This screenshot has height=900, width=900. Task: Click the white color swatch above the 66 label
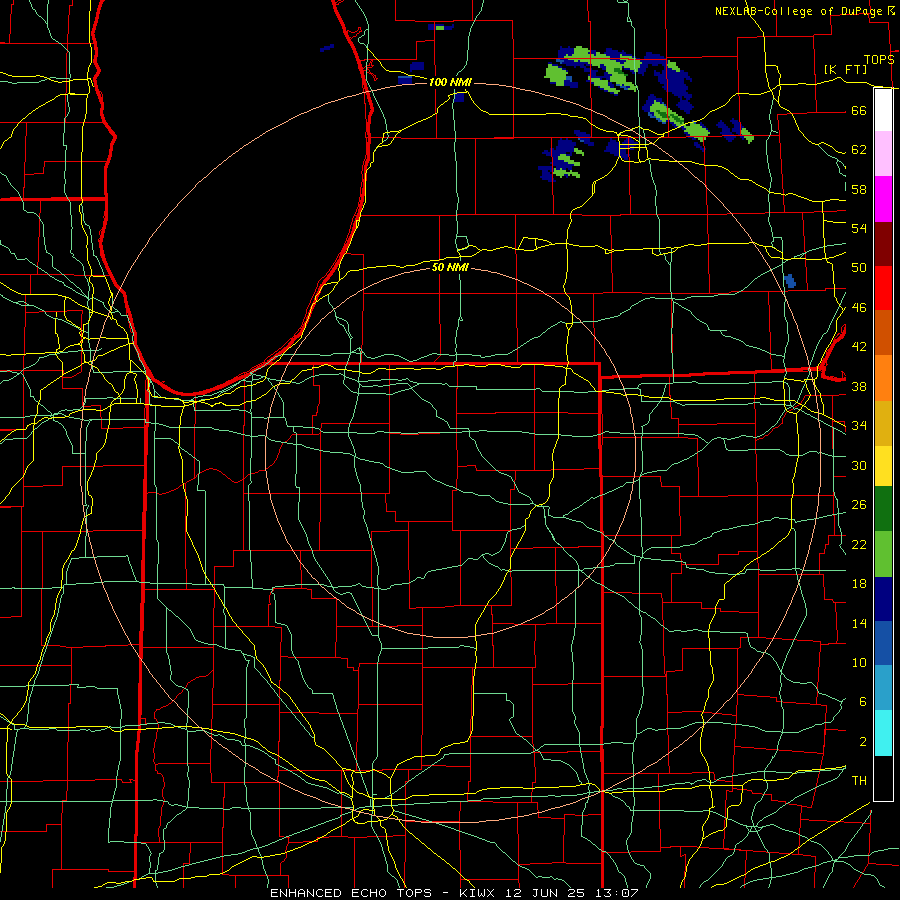pyautogui.click(x=883, y=110)
